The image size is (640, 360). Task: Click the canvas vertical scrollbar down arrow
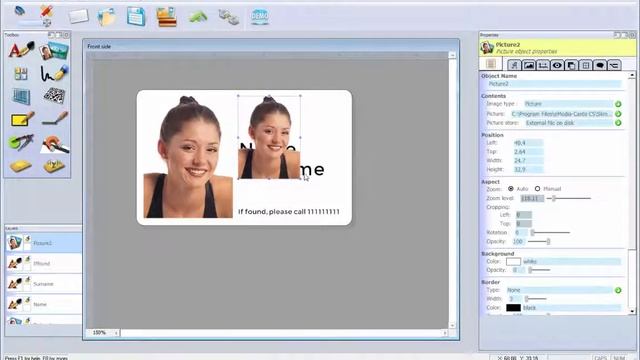452,325
